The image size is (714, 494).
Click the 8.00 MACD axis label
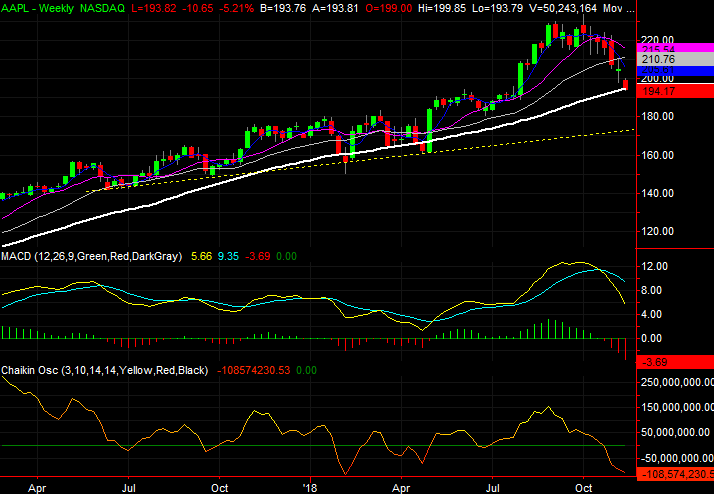pyautogui.click(x=653, y=290)
